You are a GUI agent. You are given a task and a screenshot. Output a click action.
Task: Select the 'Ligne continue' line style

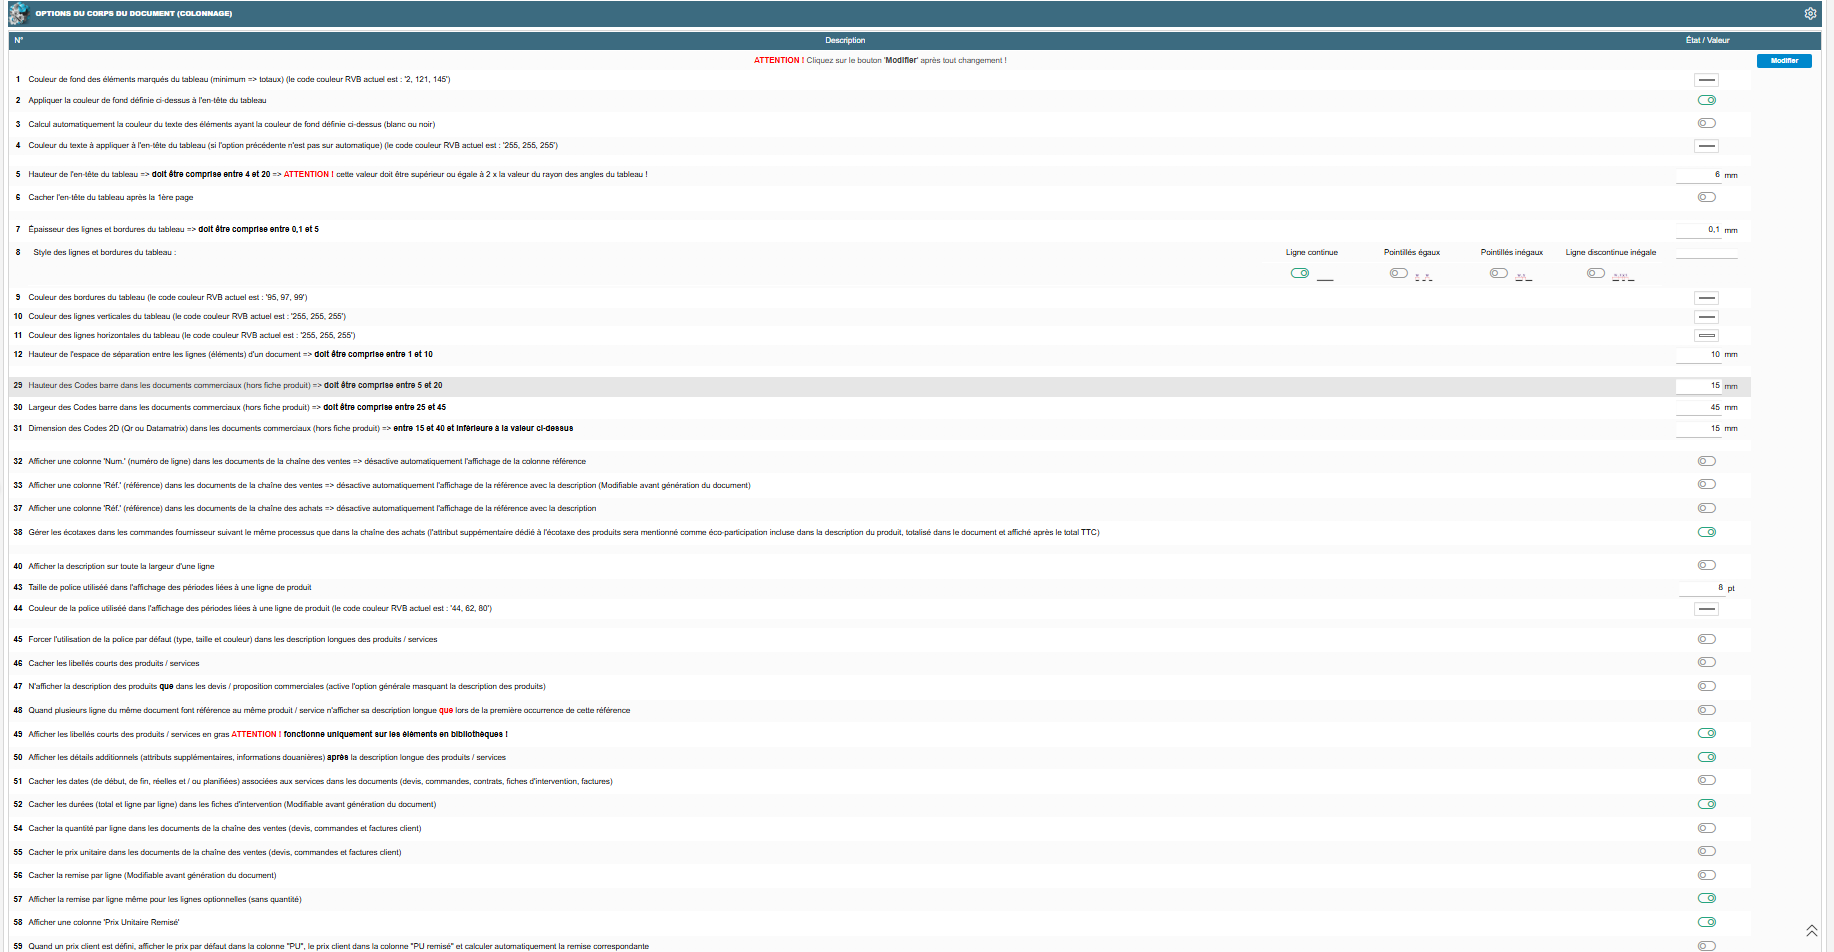point(1300,273)
